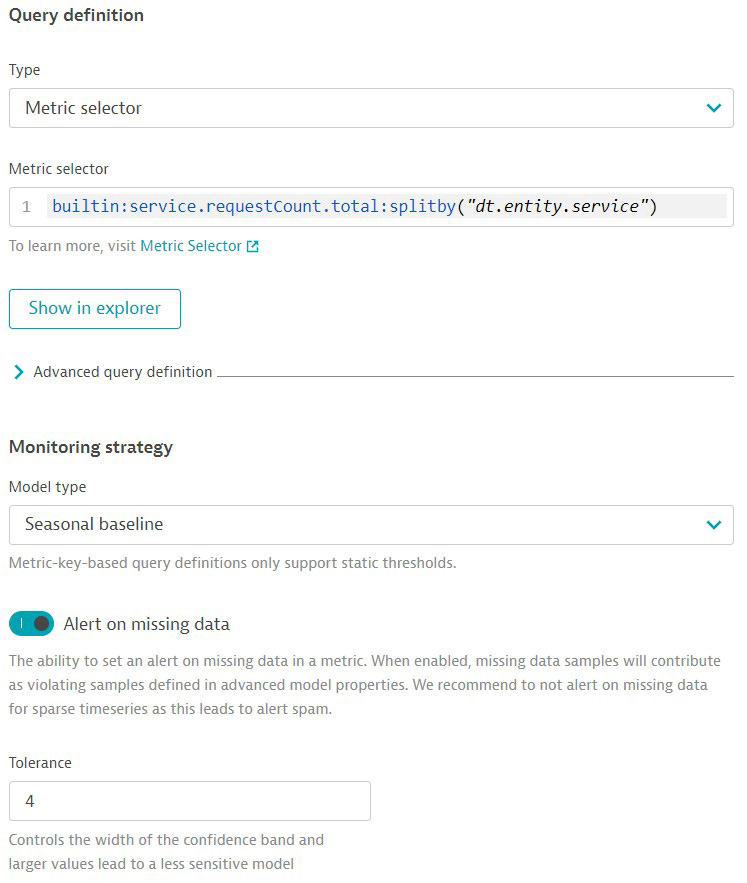Viewport: 747px width, 883px height.
Task: Click the disclosure arrow before Advanced query definition
Action: click(18, 371)
